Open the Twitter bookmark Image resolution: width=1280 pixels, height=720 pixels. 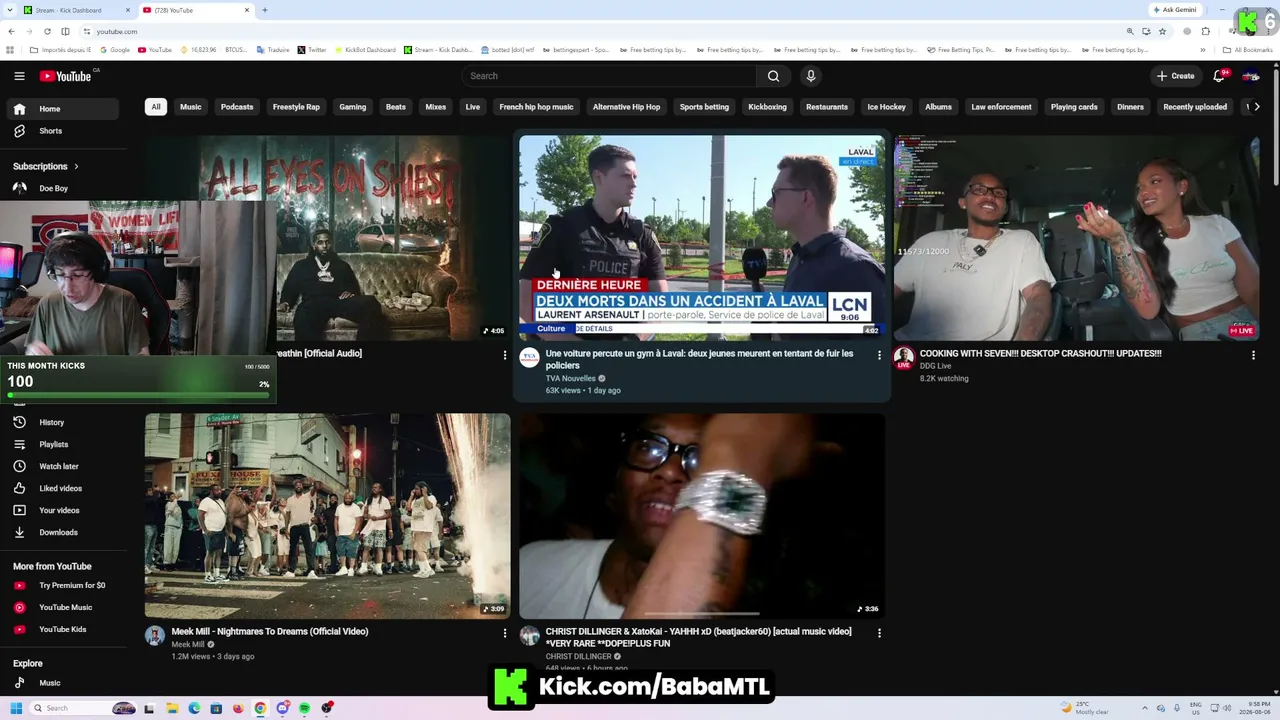313,50
